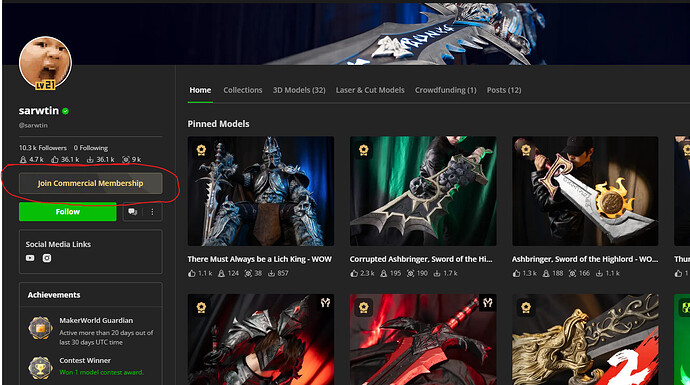Image resolution: width=690 pixels, height=385 pixels.
Task: Open the Crowdfunding (1) tab
Action: [x=445, y=90]
